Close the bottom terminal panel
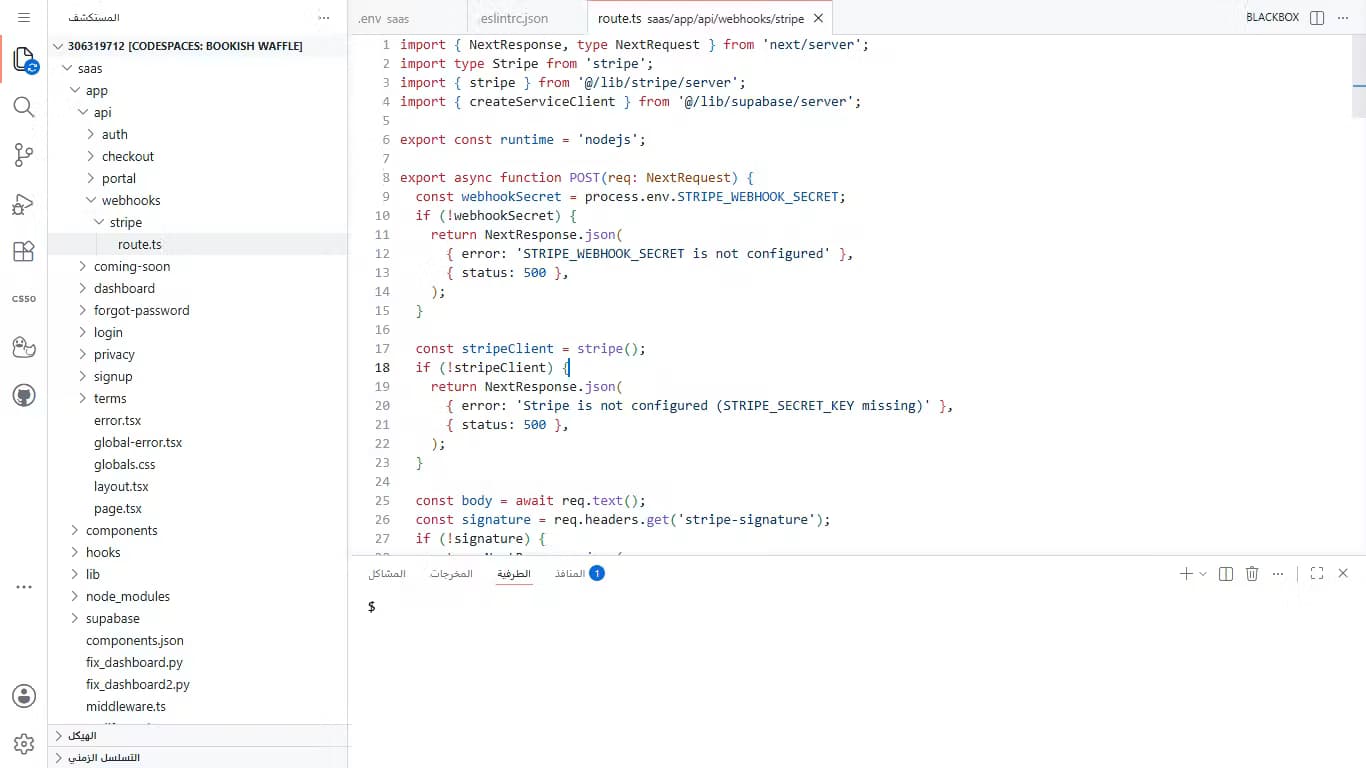 click(1343, 573)
